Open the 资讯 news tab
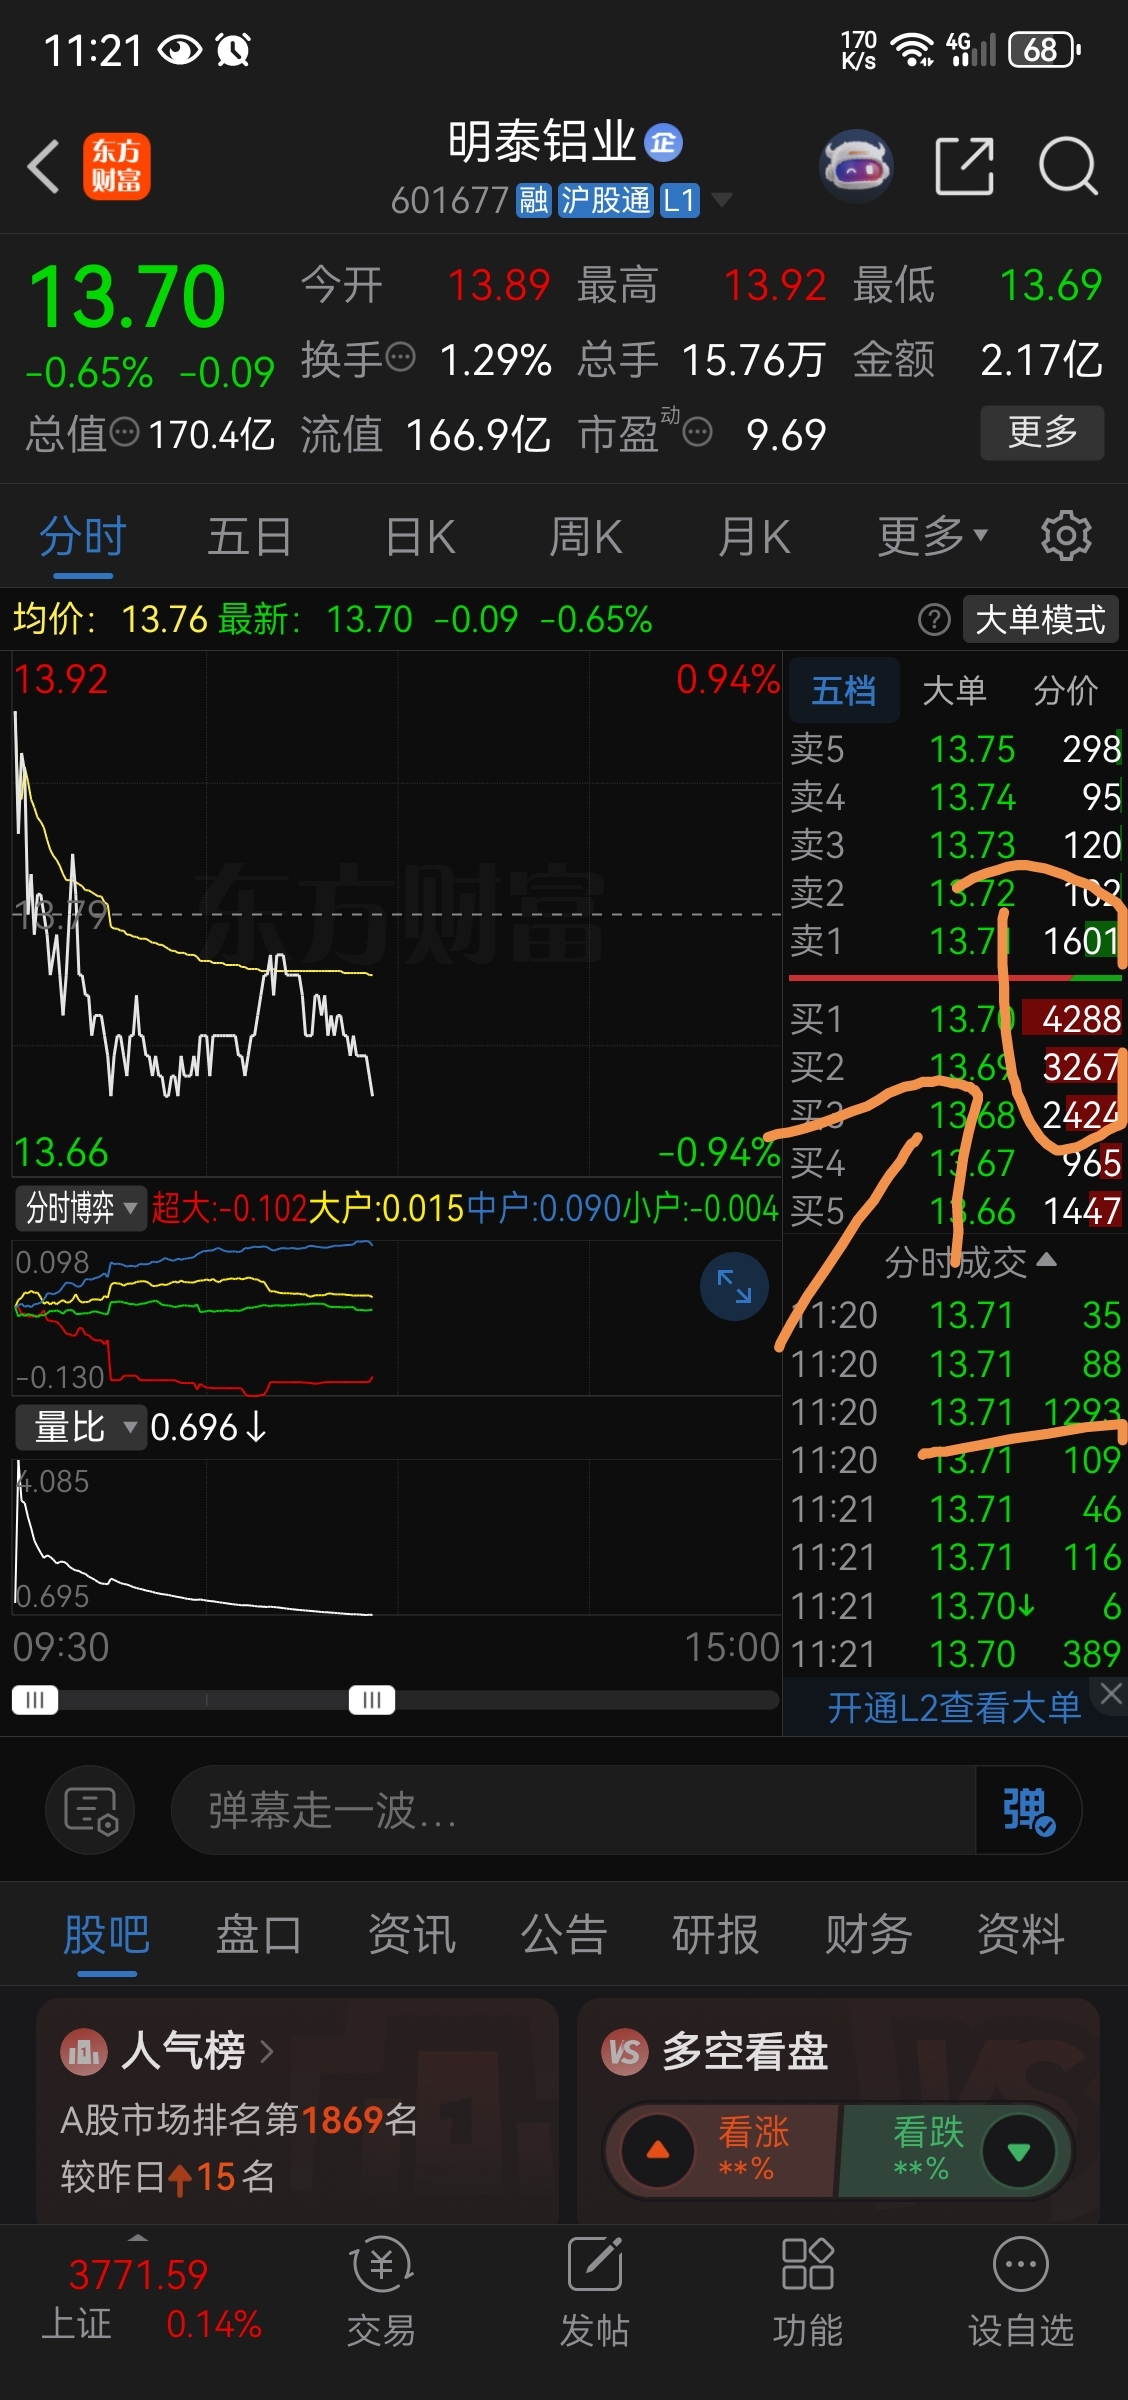The image size is (1128, 2400). [x=412, y=1935]
